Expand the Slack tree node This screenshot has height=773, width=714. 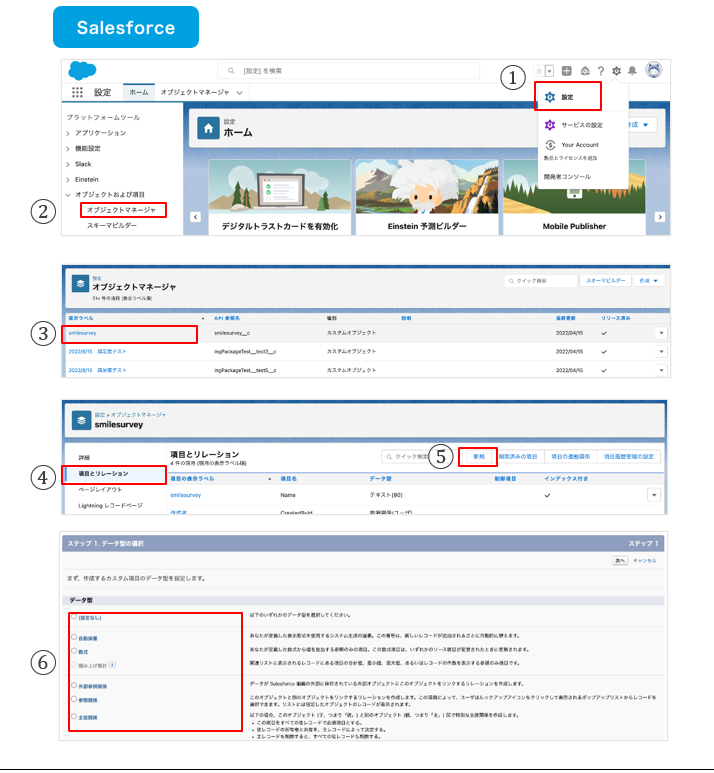[x=68, y=164]
